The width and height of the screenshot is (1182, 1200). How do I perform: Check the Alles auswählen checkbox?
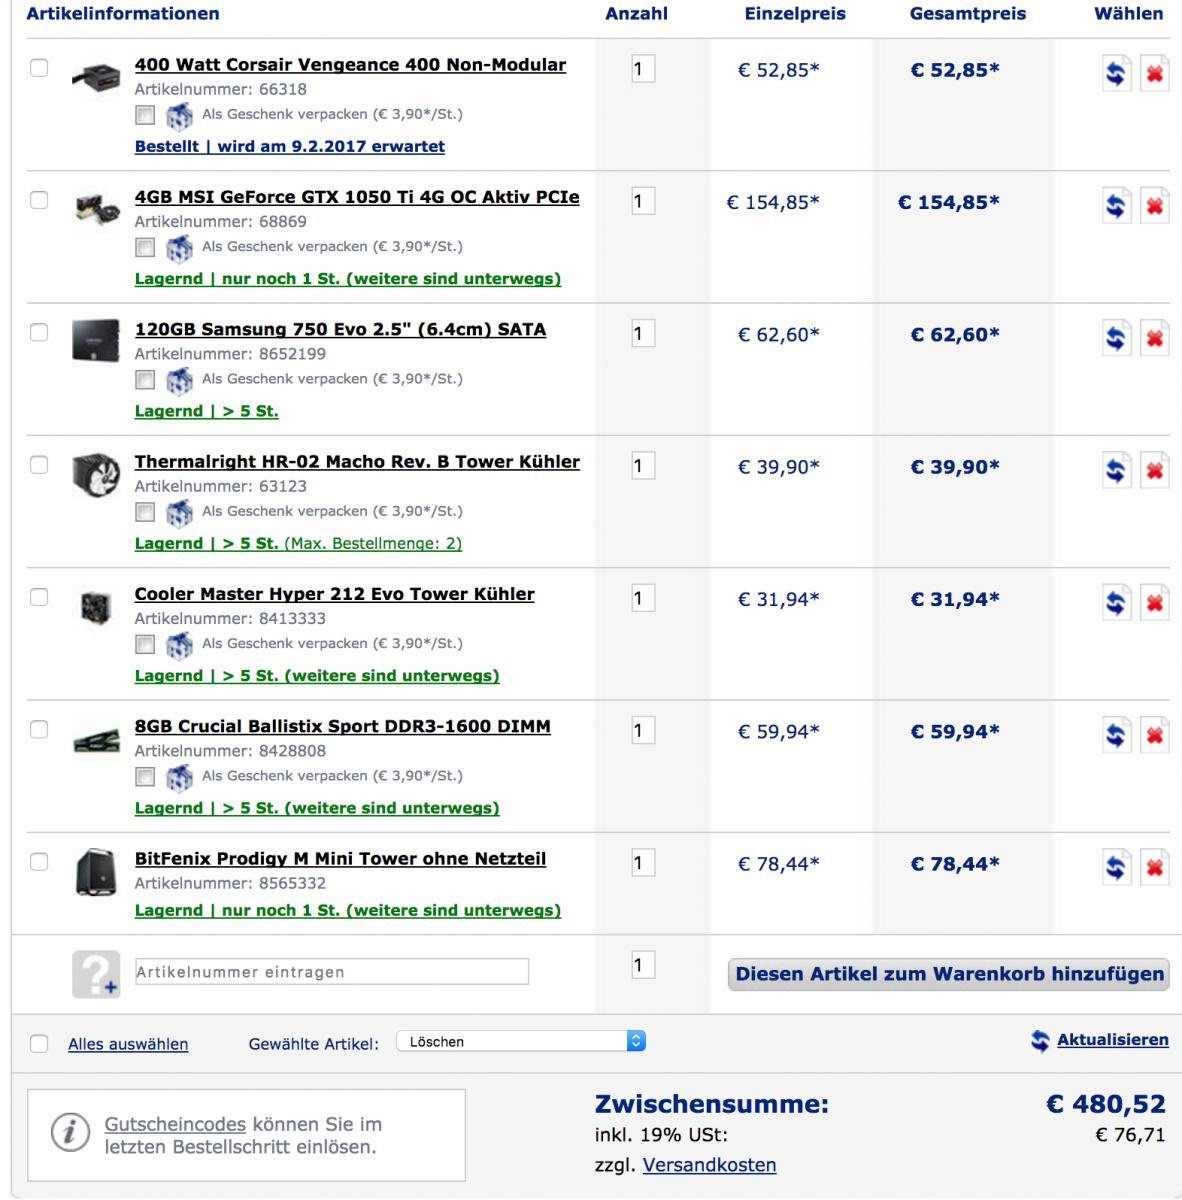point(39,1044)
